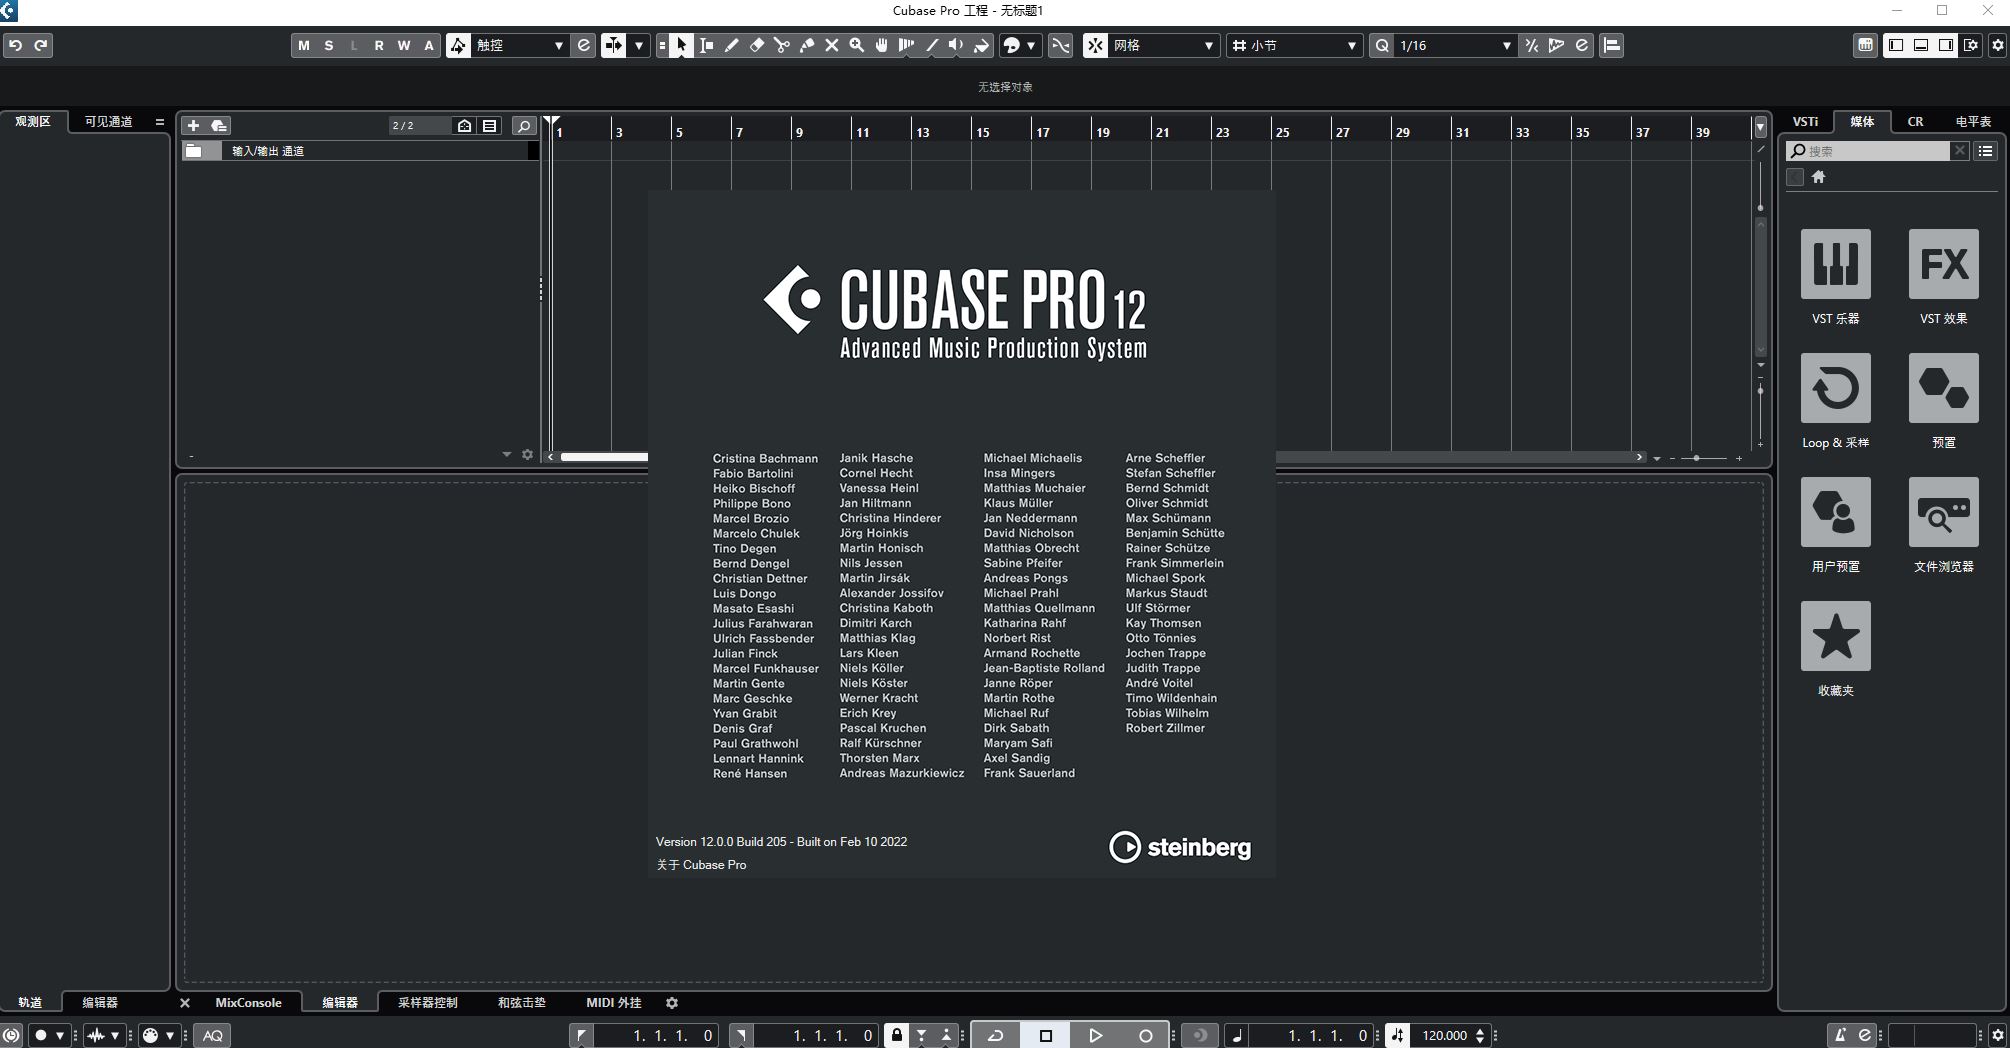The height and width of the screenshot is (1048, 2010).
Task: Open the 预置 presets tile
Action: [x=1943, y=388]
